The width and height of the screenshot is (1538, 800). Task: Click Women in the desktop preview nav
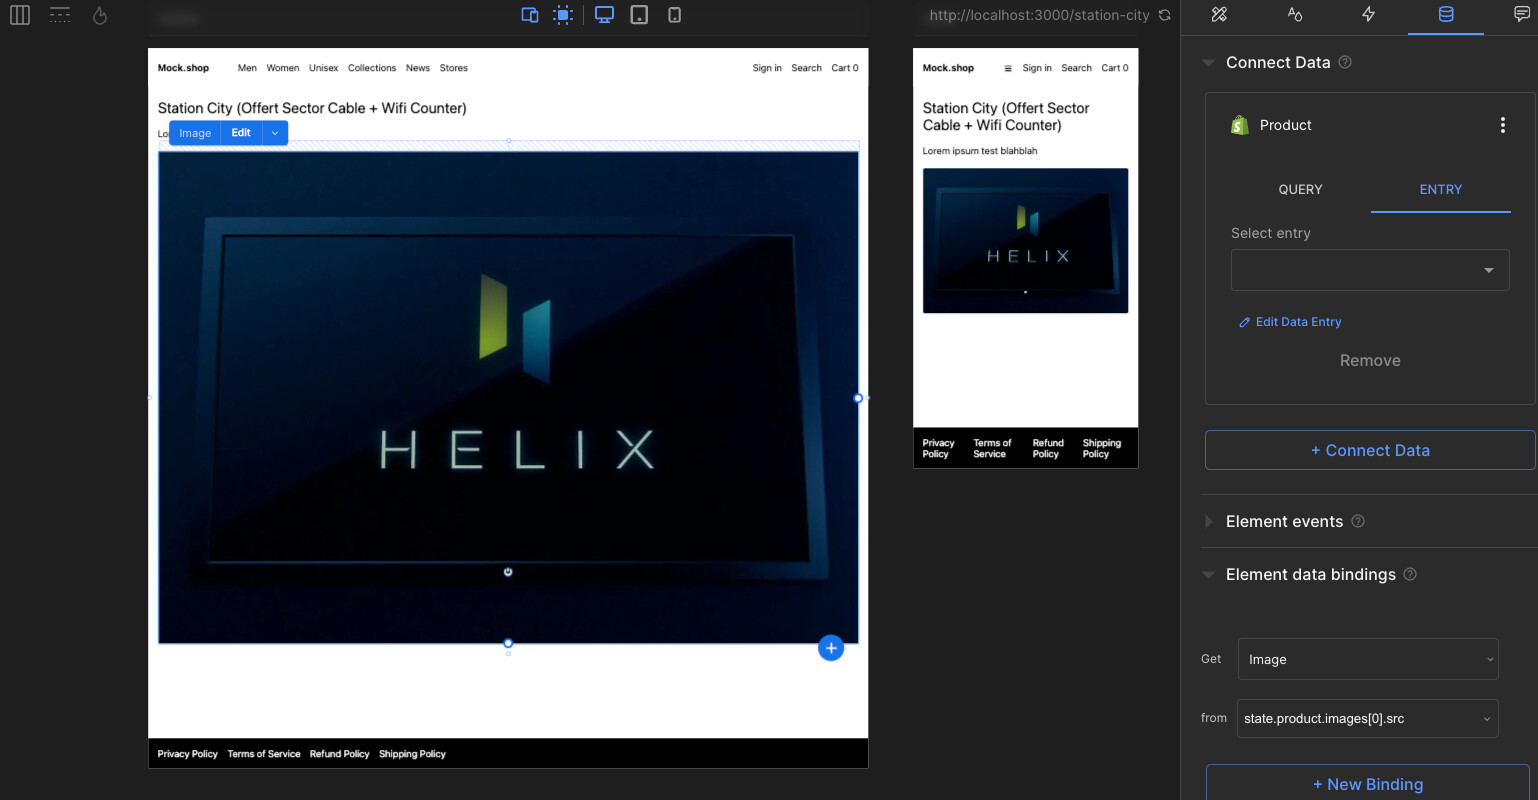[283, 68]
